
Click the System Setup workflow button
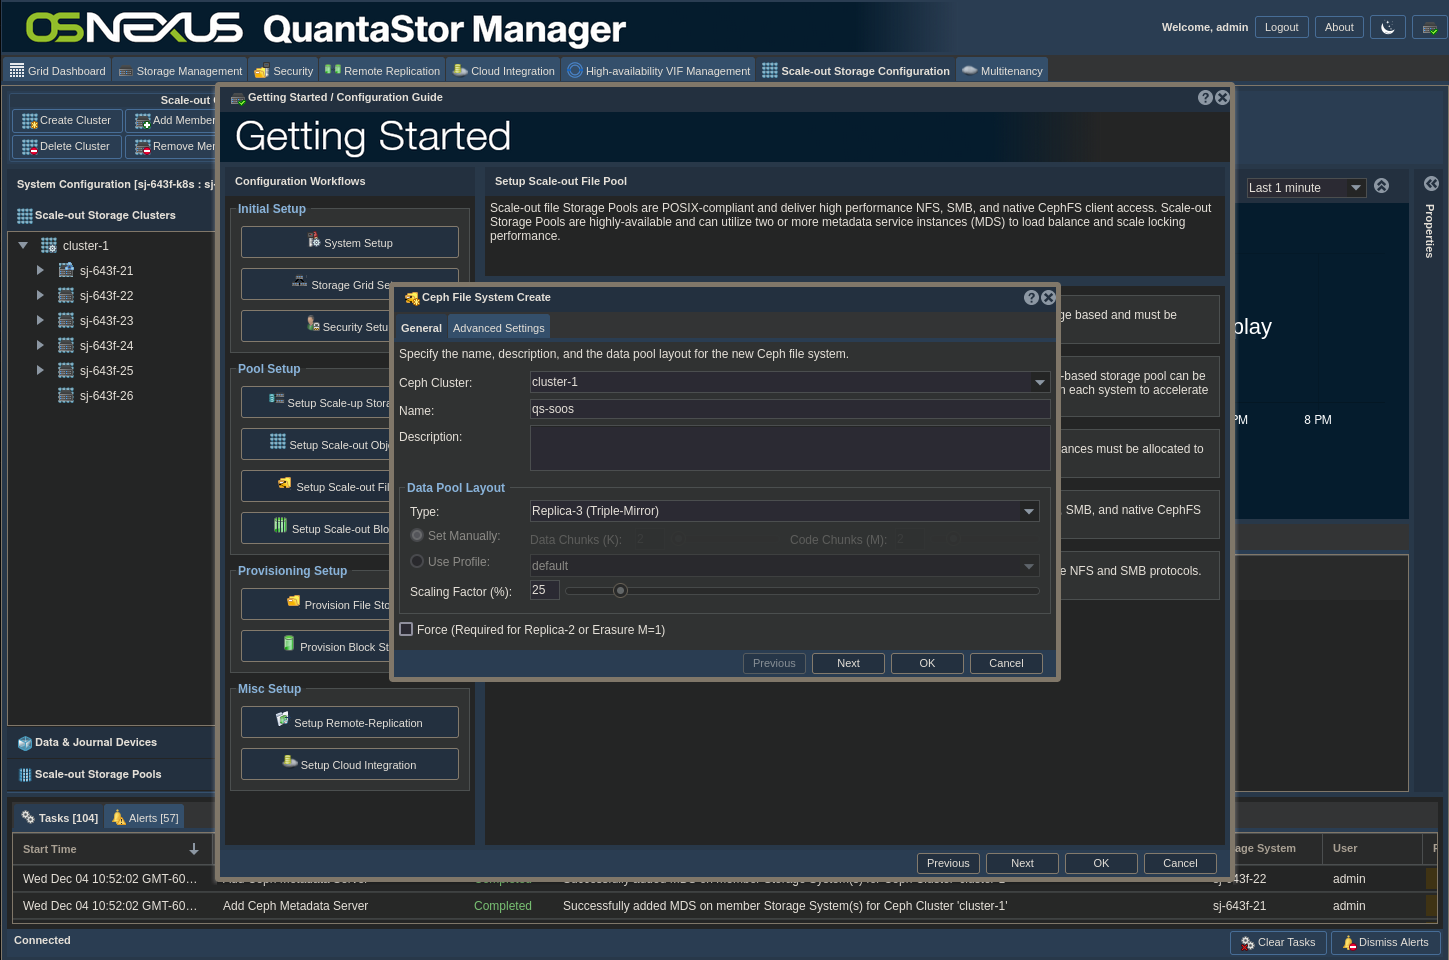[x=349, y=243]
